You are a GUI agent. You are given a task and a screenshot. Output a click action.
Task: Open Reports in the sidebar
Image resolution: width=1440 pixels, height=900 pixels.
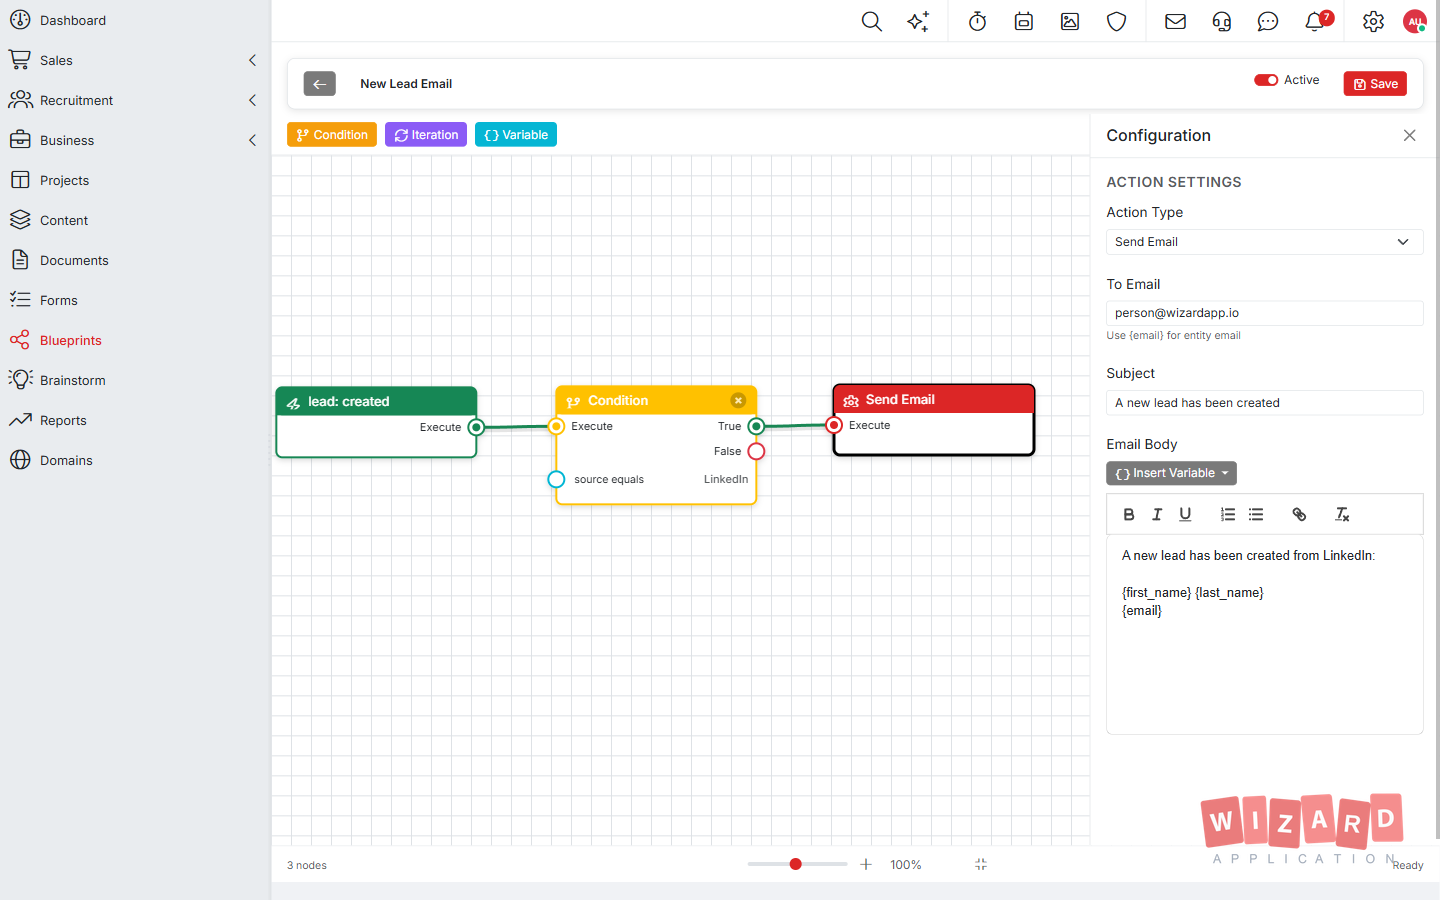63,420
